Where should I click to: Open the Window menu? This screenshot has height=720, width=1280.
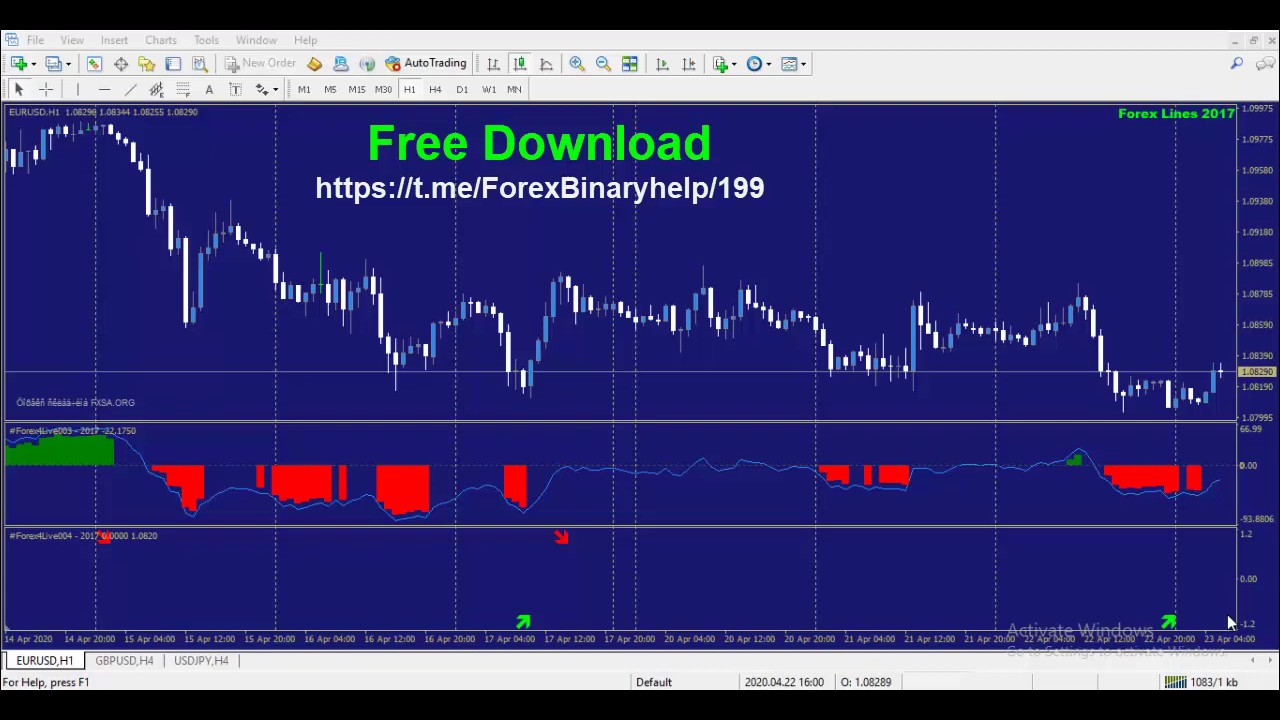(x=256, y=40)
